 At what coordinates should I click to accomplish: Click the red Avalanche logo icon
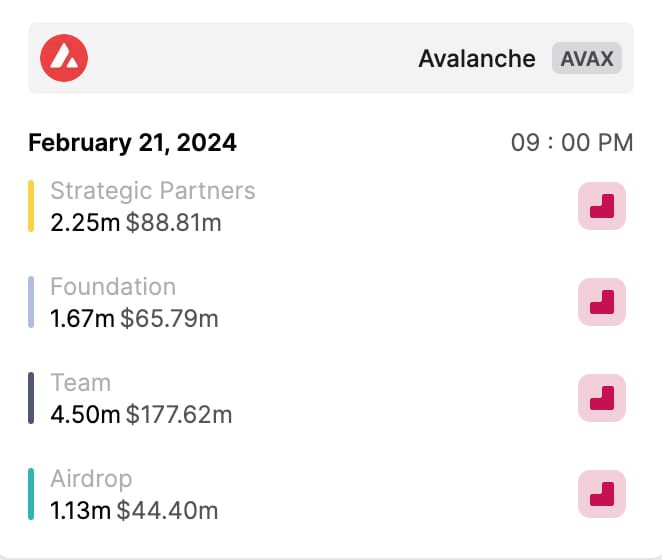click(64, 58)
